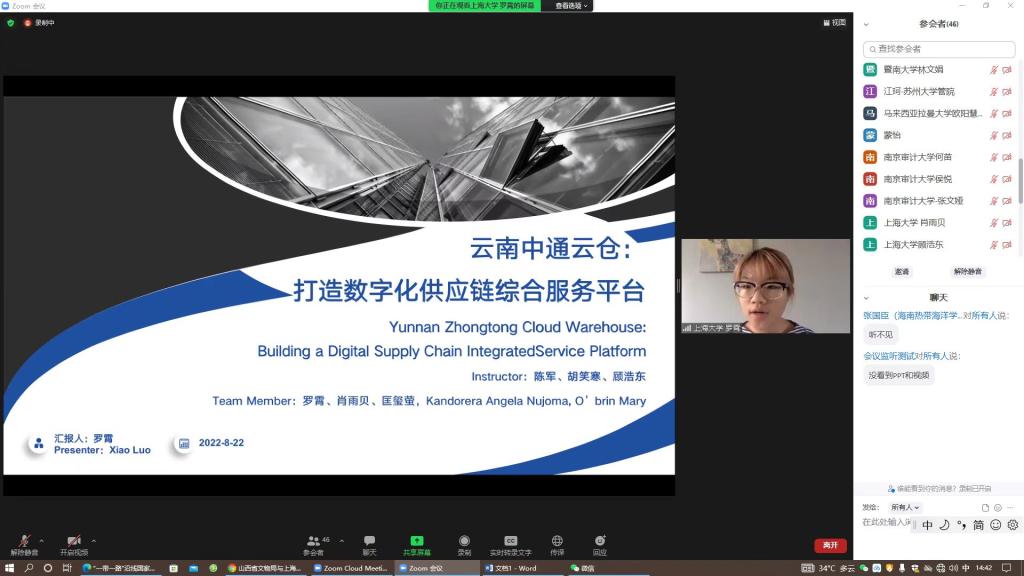Click the emoji icon in chat box
Viewport: 1024px width, 576px height.
(998, 507)
